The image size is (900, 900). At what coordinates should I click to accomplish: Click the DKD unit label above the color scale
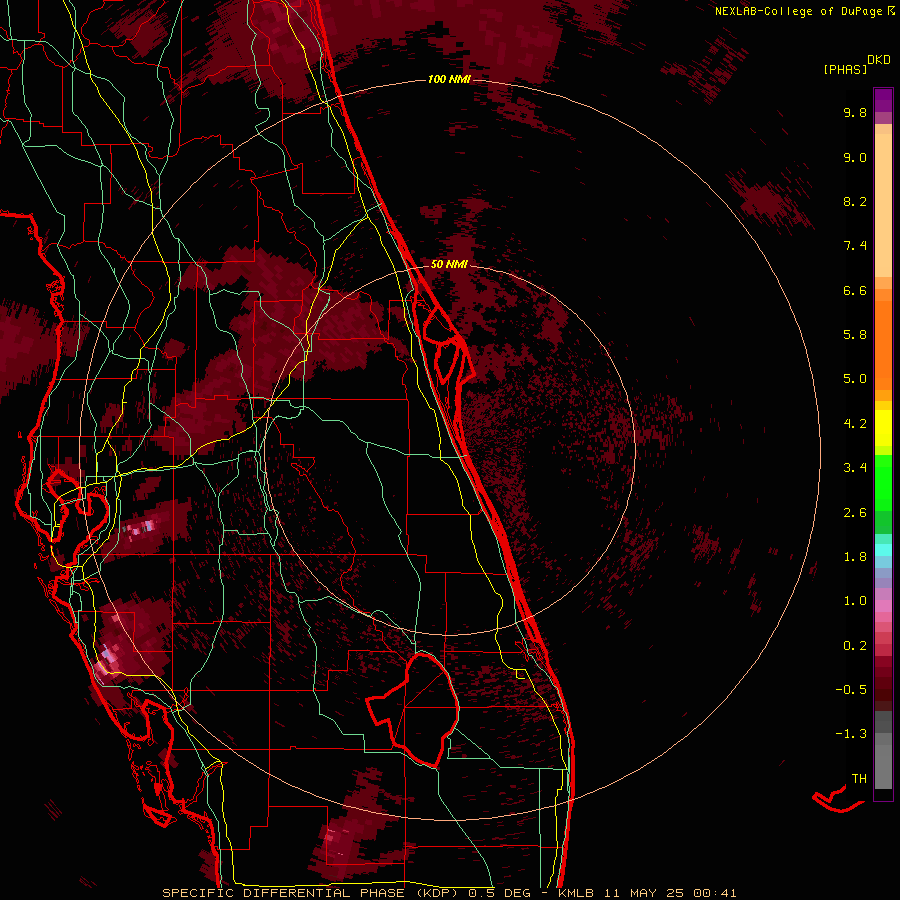[879, 60]
